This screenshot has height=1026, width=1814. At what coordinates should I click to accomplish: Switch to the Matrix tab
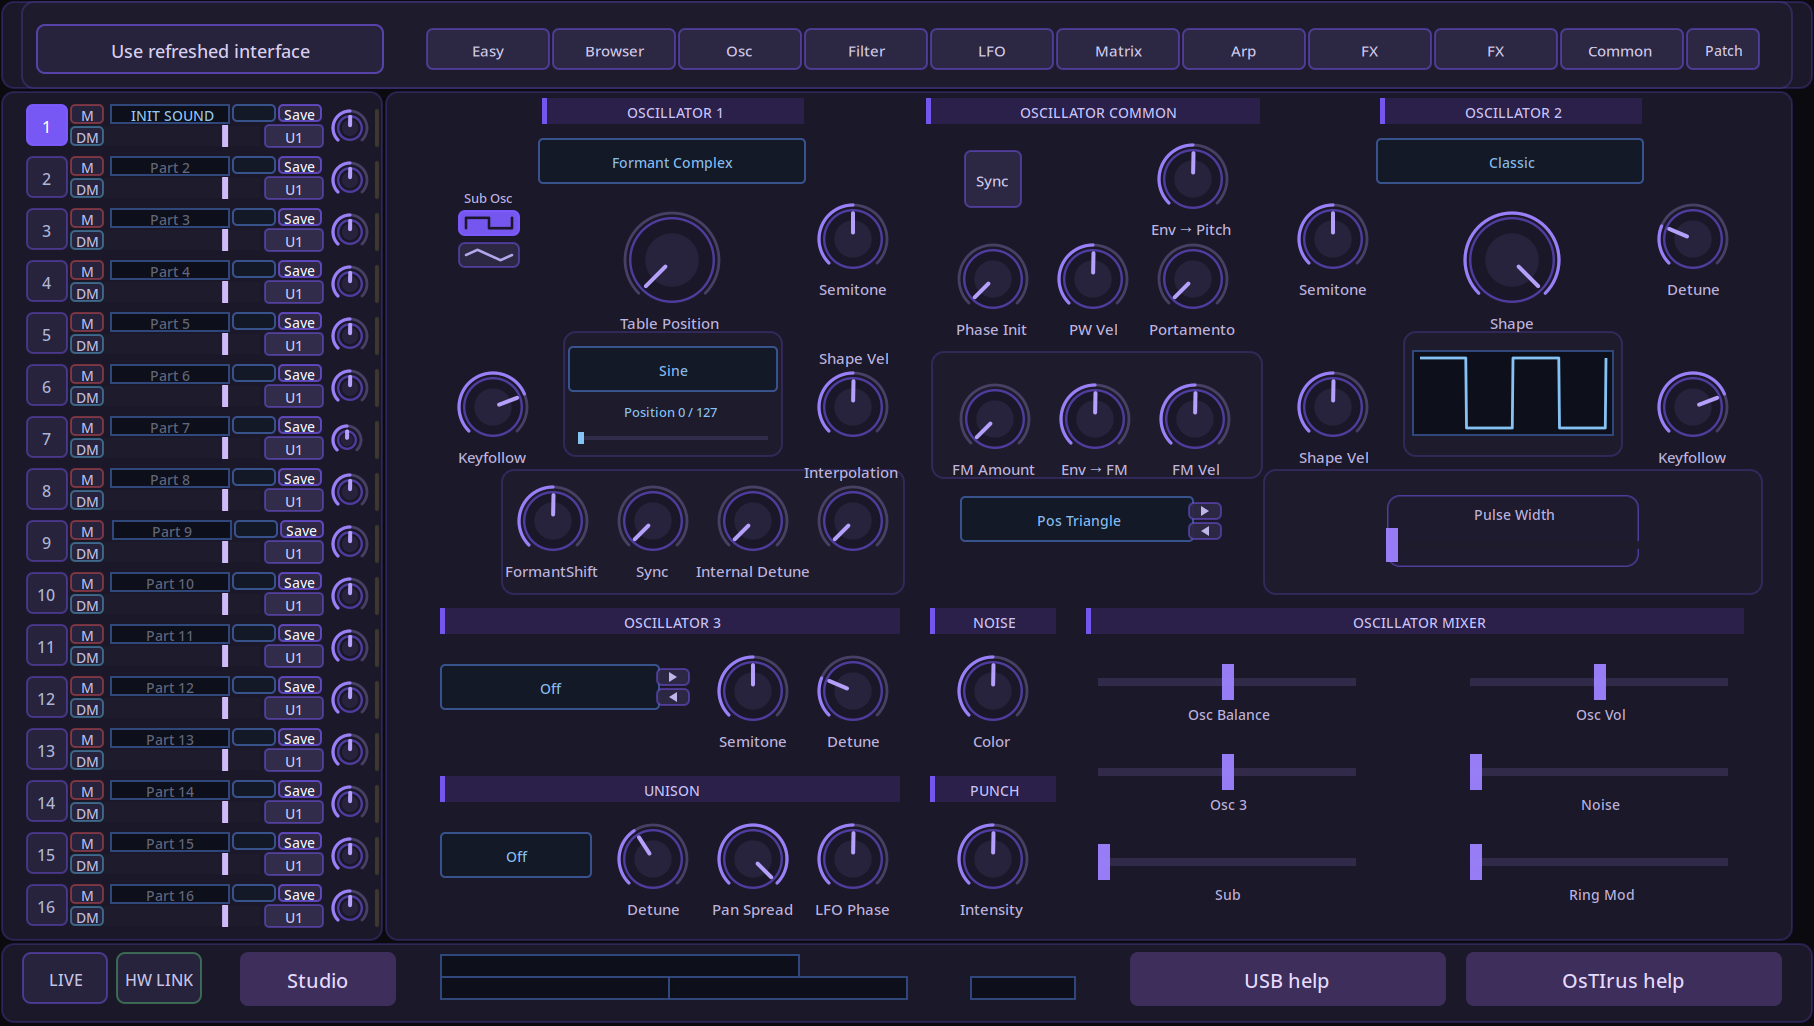pos(1118,50)
